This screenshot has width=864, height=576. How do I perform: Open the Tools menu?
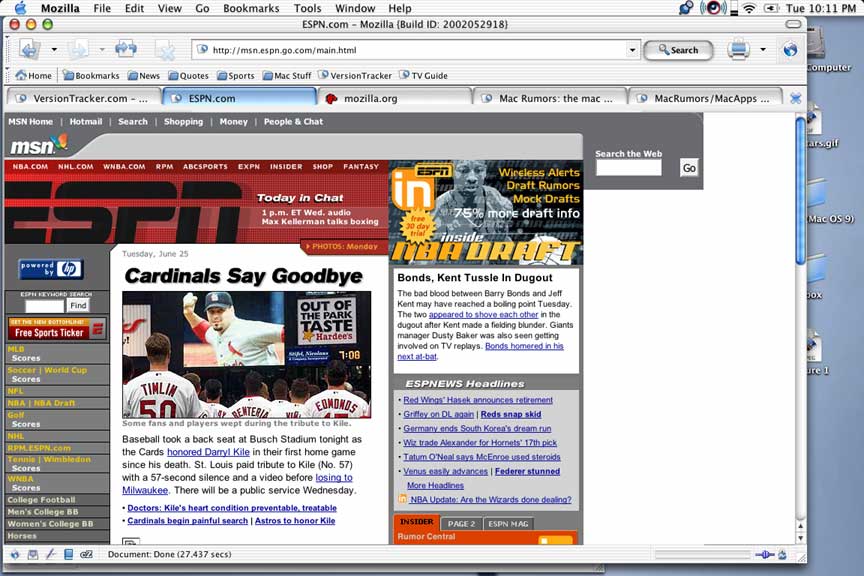(307, 8)
